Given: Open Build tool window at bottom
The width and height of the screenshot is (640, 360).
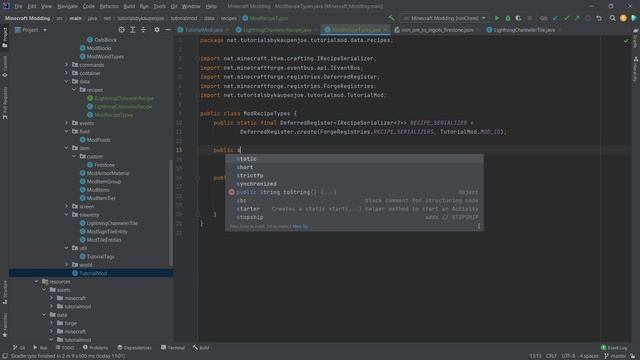Looking at the screenshot, I should [x=201, y=348].
